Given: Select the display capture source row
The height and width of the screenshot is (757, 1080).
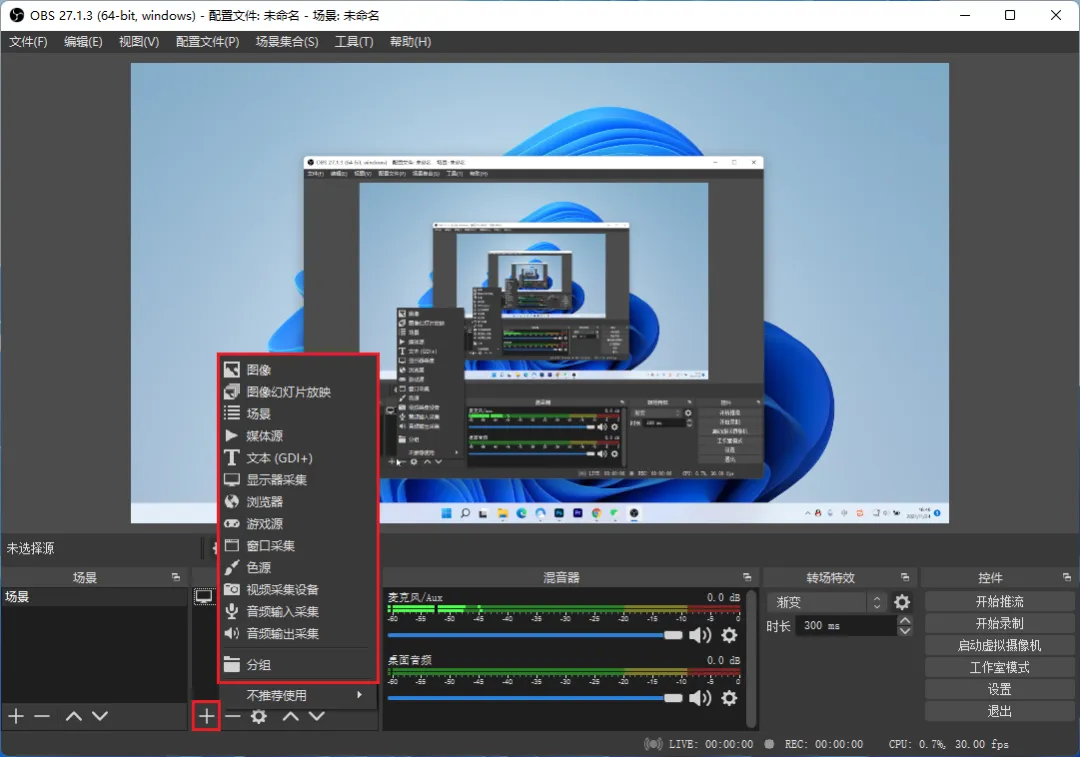Looking at the screenshot, I should point(205,597).
